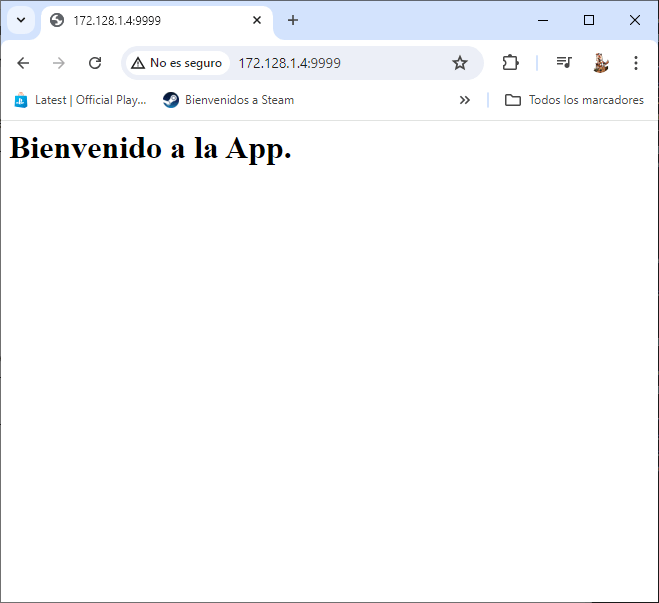
Task: Click the No es seguro security chip
Action: tap(177, 63)
